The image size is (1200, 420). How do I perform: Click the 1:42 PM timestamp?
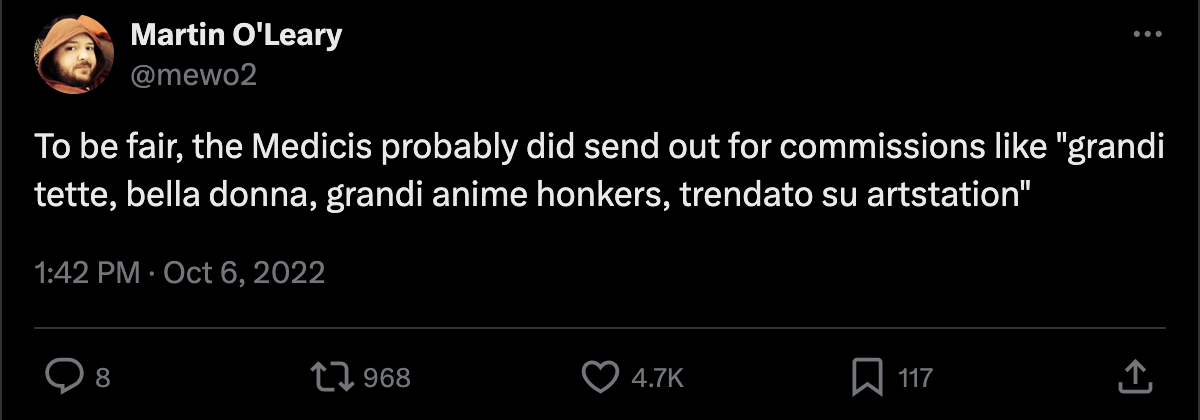tap(85, 273)
